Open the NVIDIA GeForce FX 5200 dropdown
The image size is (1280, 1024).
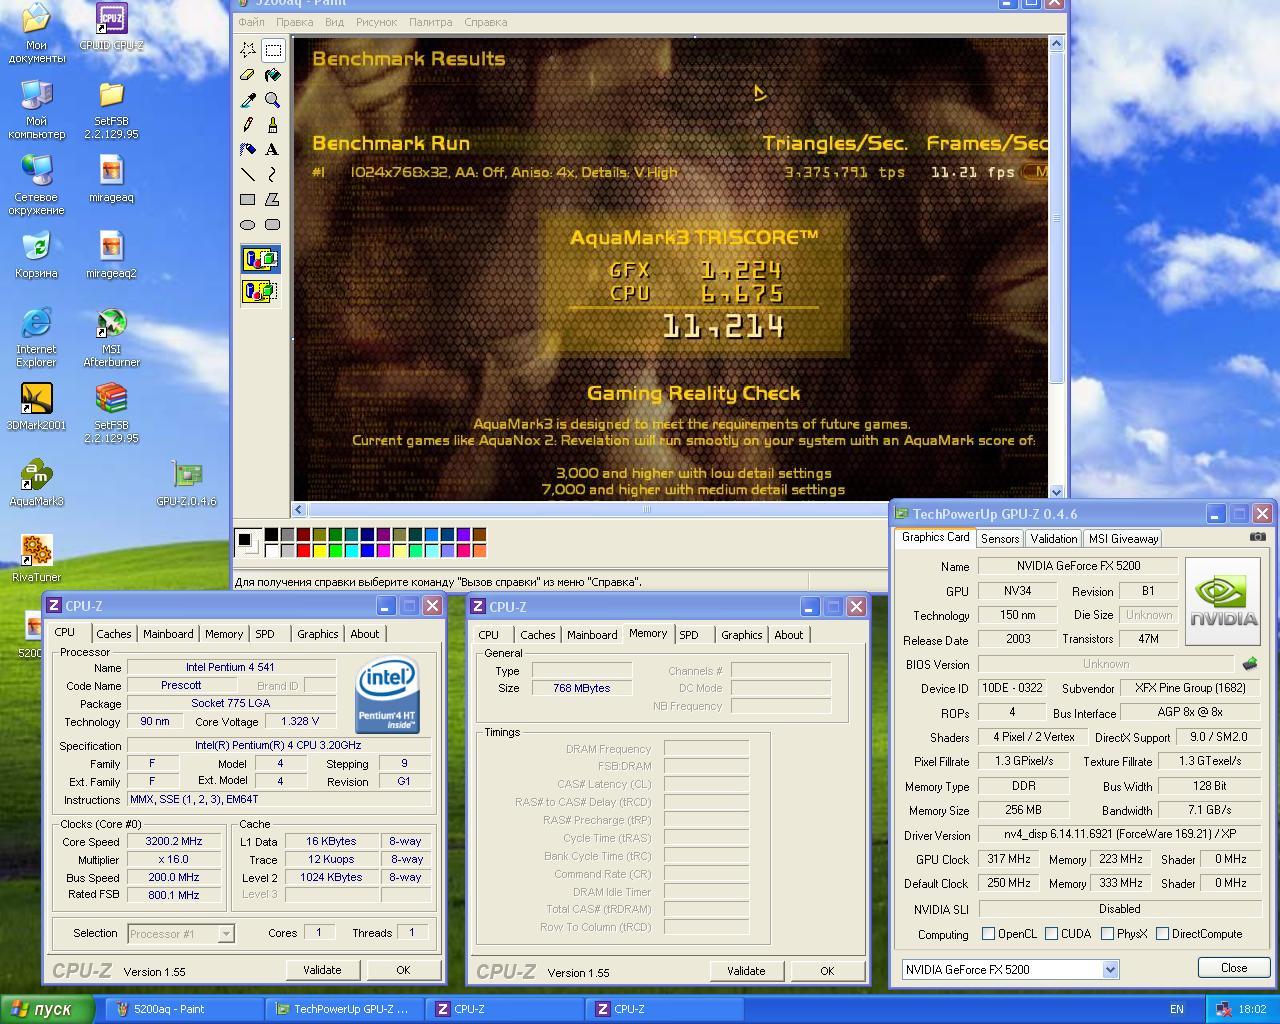(x=1109, y=969)
